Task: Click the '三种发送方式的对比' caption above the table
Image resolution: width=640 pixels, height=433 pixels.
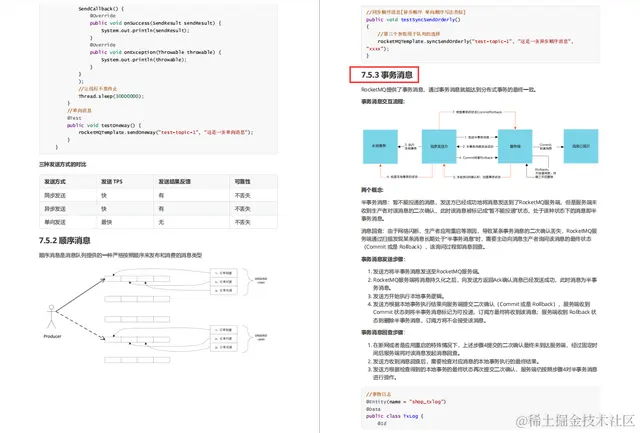Action: [x=63, y=164]
